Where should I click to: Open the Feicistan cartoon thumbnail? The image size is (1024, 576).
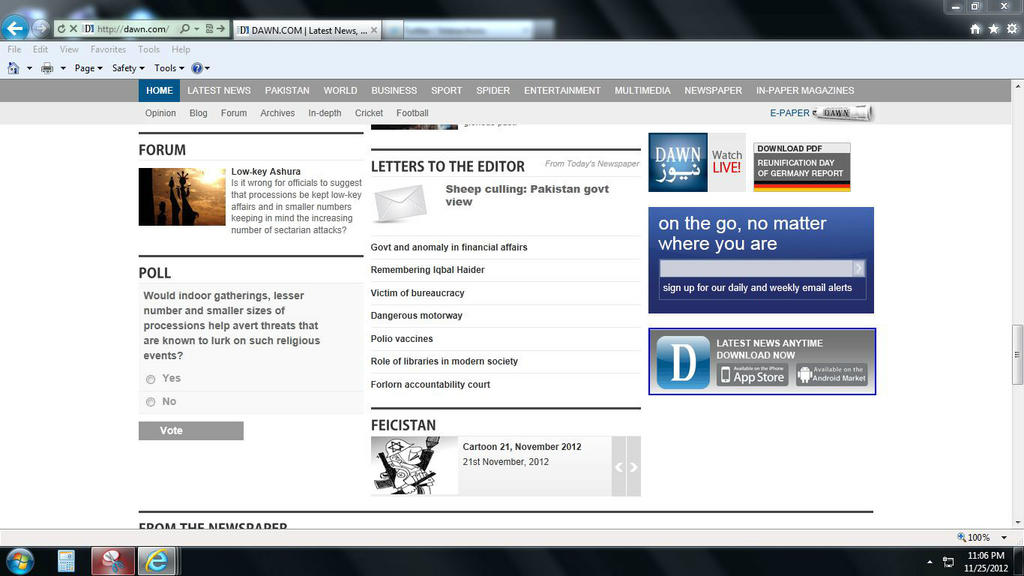tap(414, 466)
